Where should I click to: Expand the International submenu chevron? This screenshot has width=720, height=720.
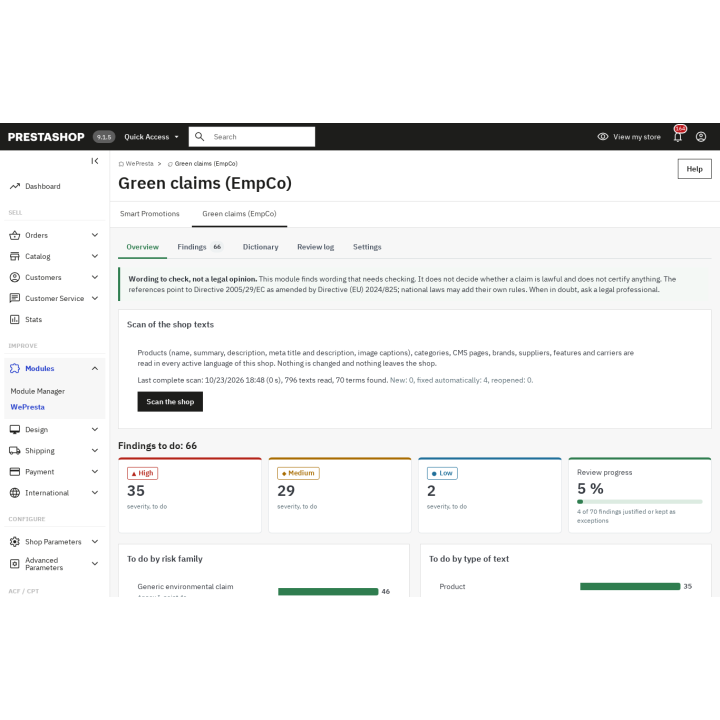point(95,493)
